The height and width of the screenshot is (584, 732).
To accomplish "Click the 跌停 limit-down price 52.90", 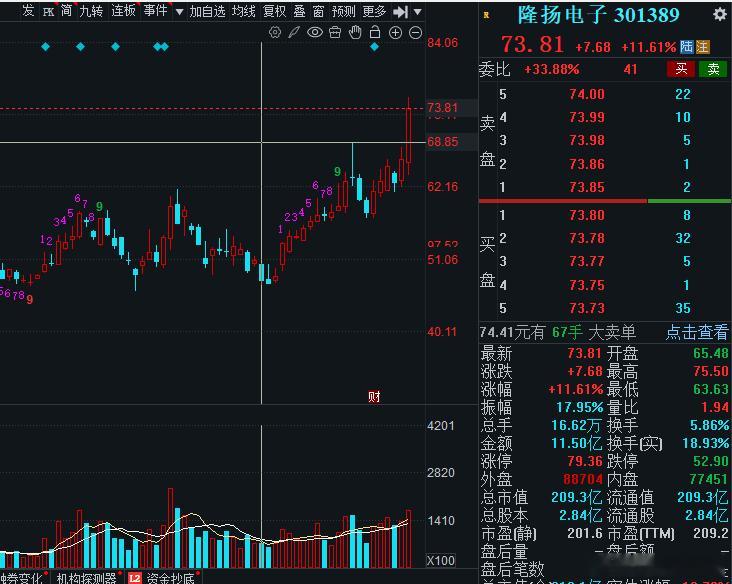I will pyautogui.click(x=711, y=461).
